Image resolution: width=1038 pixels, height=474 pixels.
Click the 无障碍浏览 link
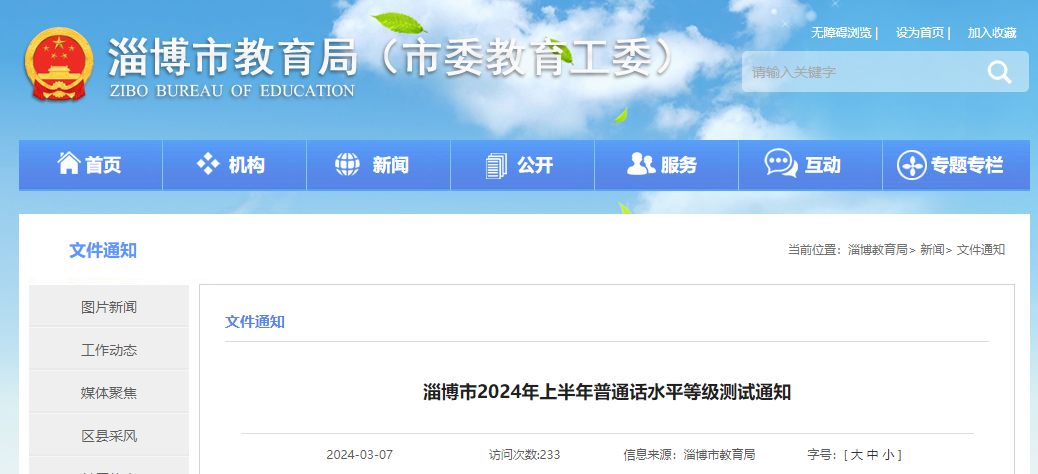tap(841, 33)
